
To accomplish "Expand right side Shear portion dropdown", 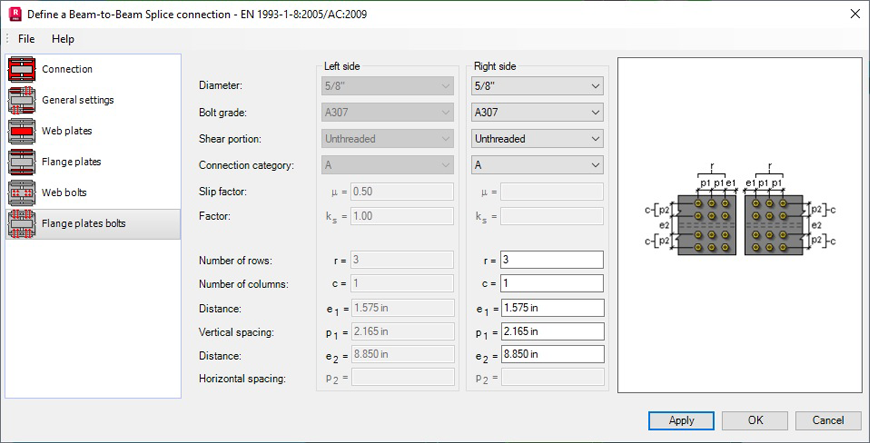I will pos(537,139).
